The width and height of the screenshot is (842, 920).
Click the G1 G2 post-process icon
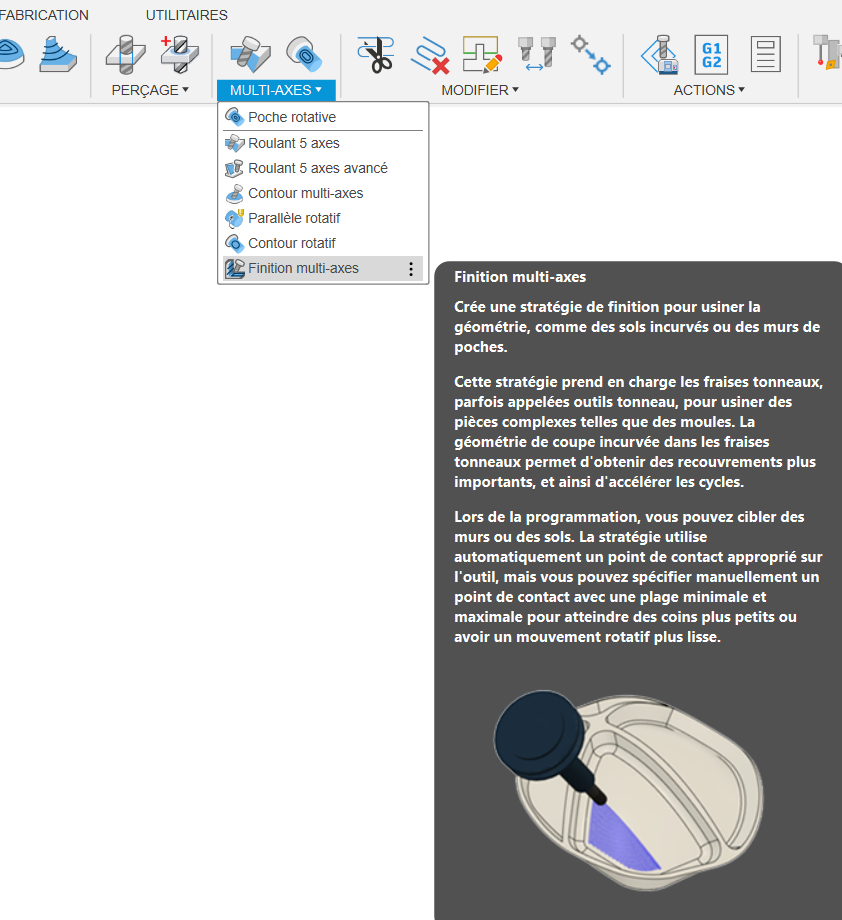tap(711, 54)
